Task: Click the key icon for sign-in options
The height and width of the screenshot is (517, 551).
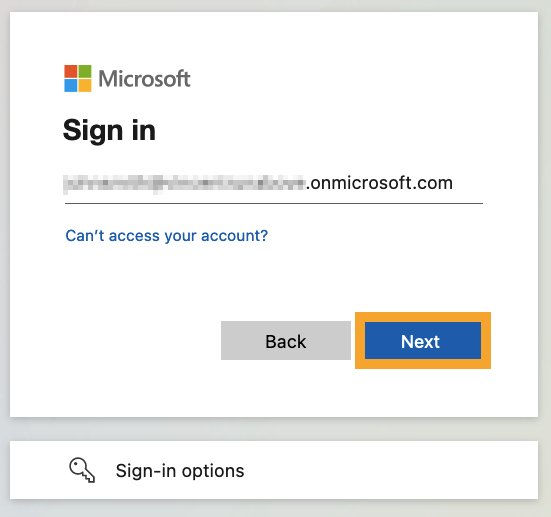Action: (82, 470)
